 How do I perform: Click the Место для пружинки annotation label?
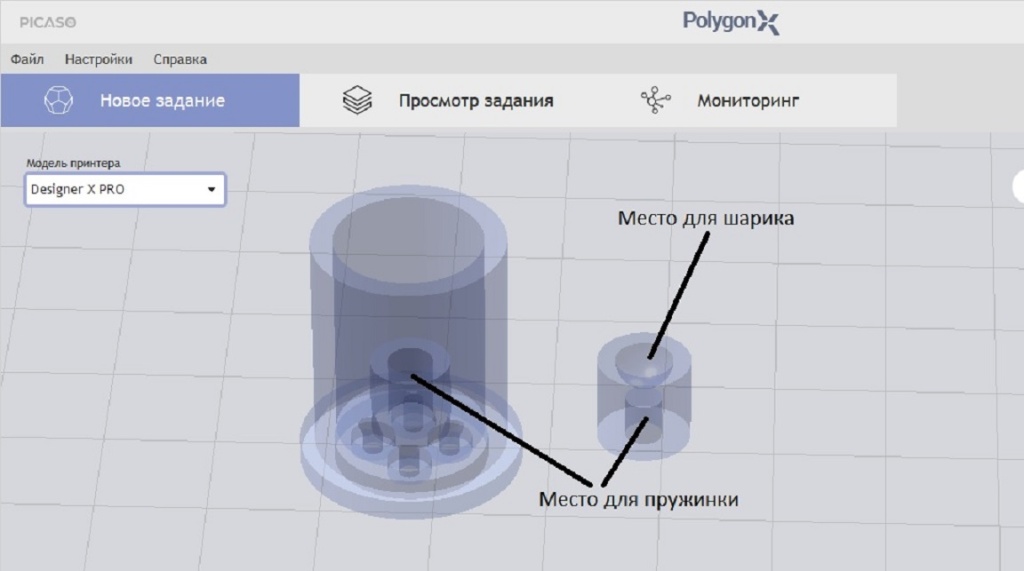coord(638,499)
